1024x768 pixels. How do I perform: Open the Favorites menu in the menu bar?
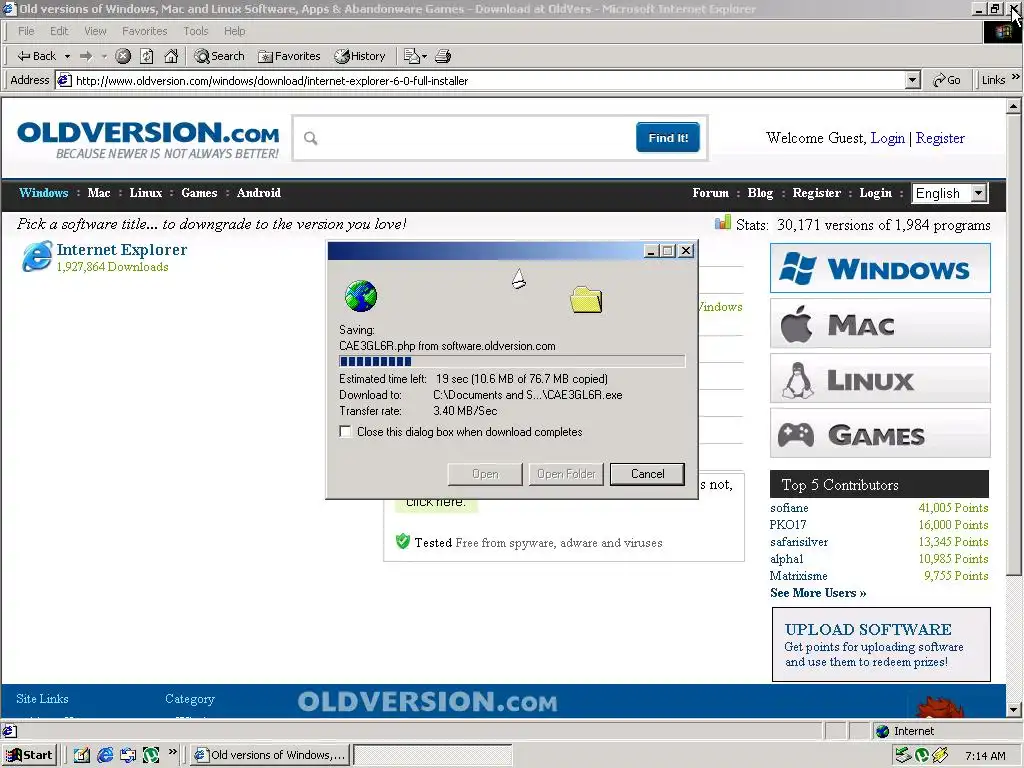tap(144, 31)
